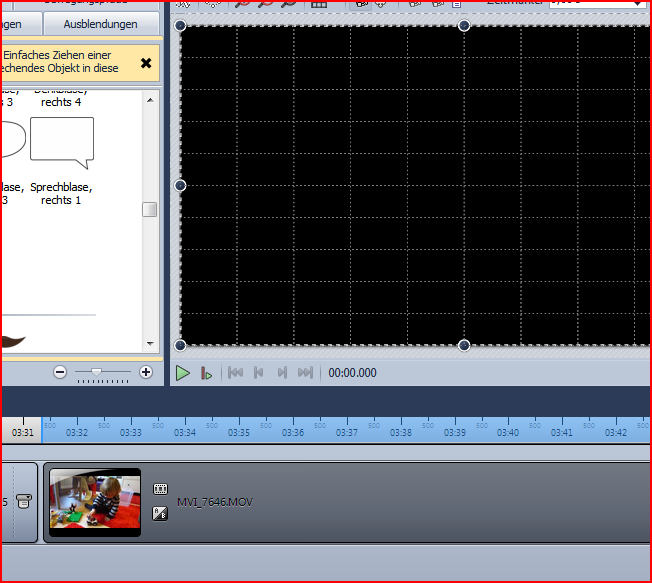Zoom out with the minus icon
This screenshot has height=583, width=652.
[x=60, y=372]
